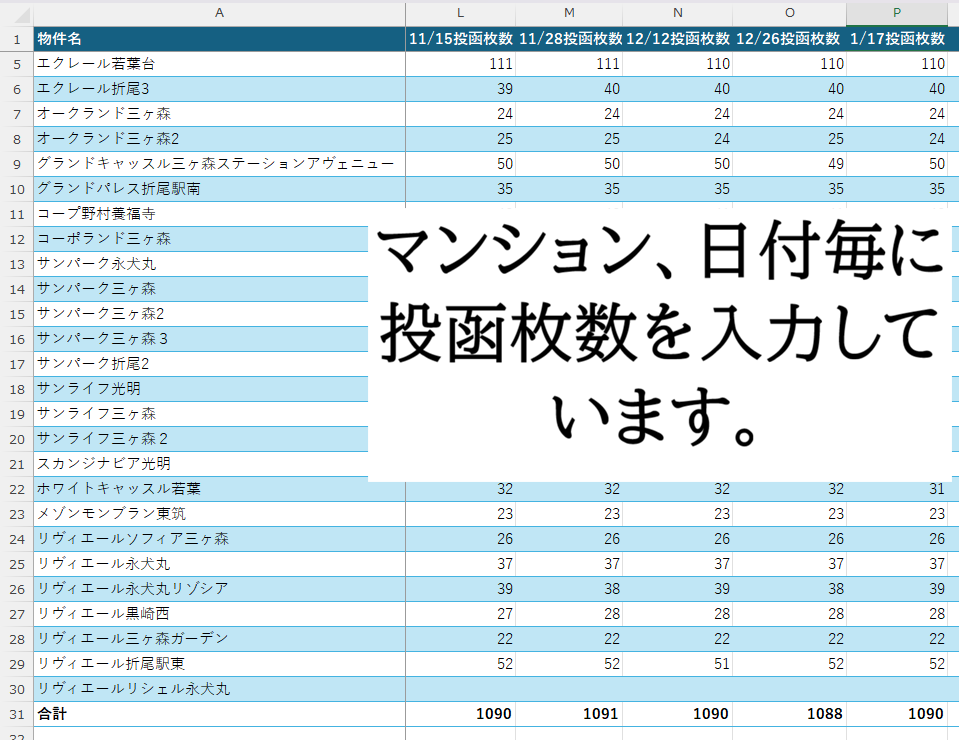Click cell ホワイトキャッスル若葉
This screenshot has height=740, width=959.
pyautogui.click(x=219, y=489)
